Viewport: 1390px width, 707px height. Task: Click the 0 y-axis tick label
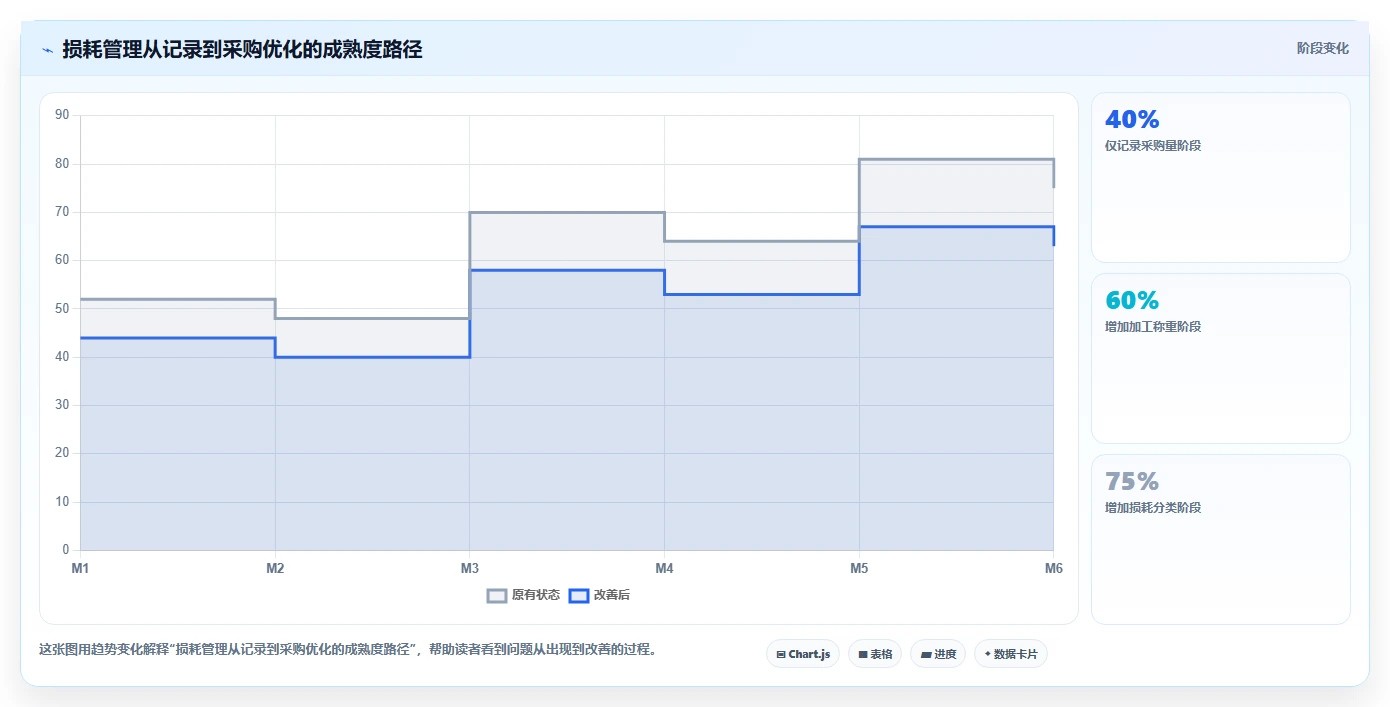pyautogui.click(x=66, y=550)
